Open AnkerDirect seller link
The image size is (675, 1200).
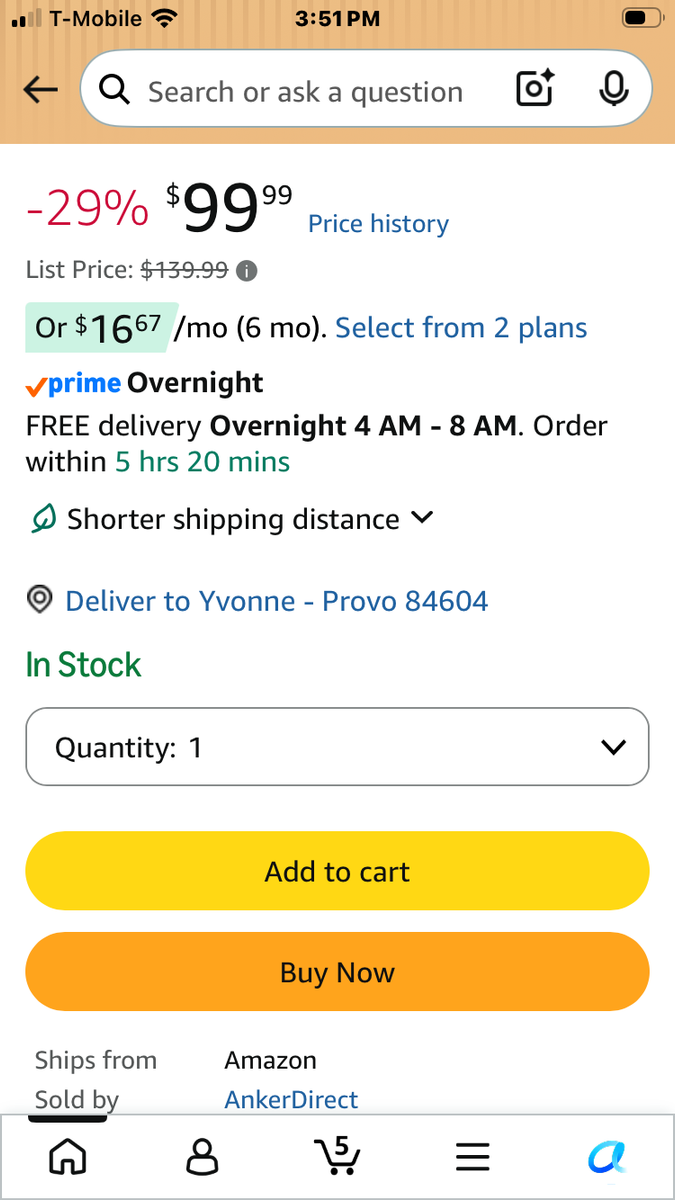[x=291, y=1099]
